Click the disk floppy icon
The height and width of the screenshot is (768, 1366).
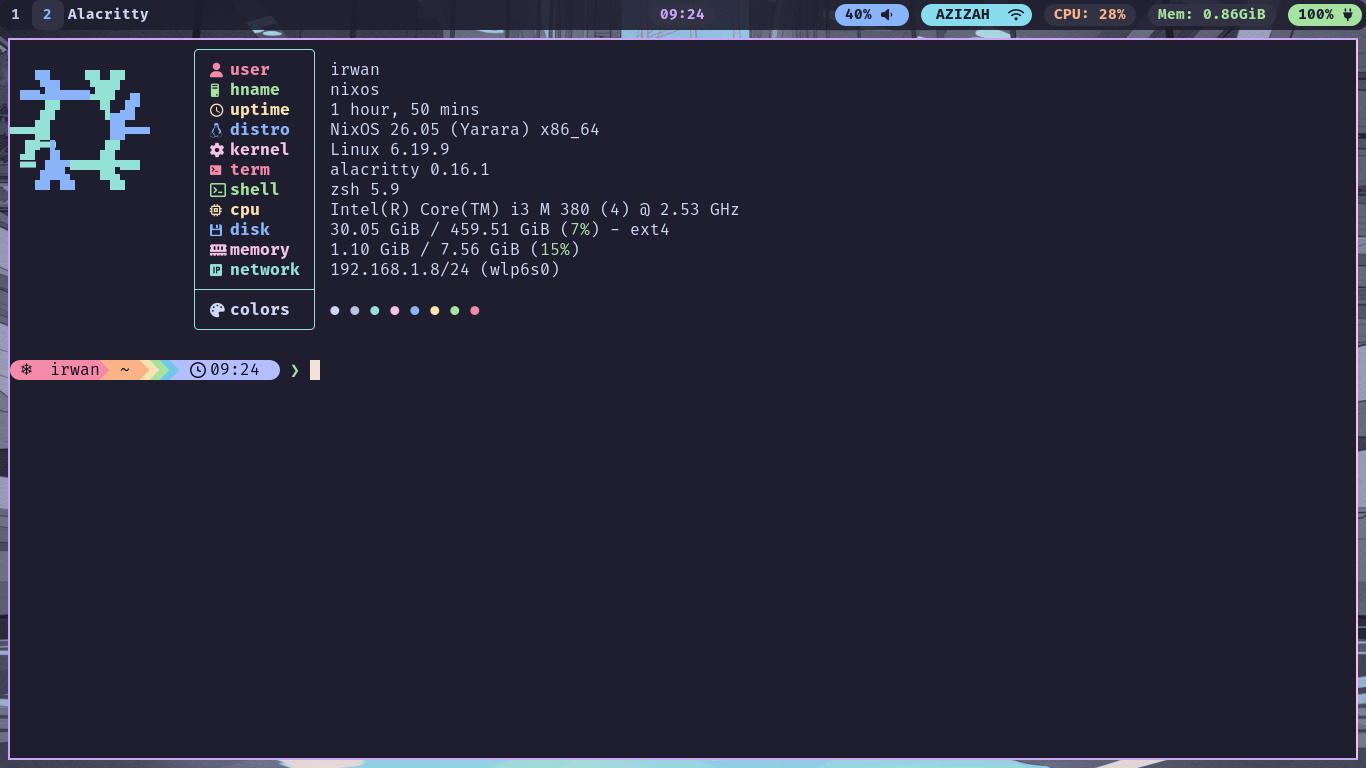pyautogui.click(x=216, y=230)
